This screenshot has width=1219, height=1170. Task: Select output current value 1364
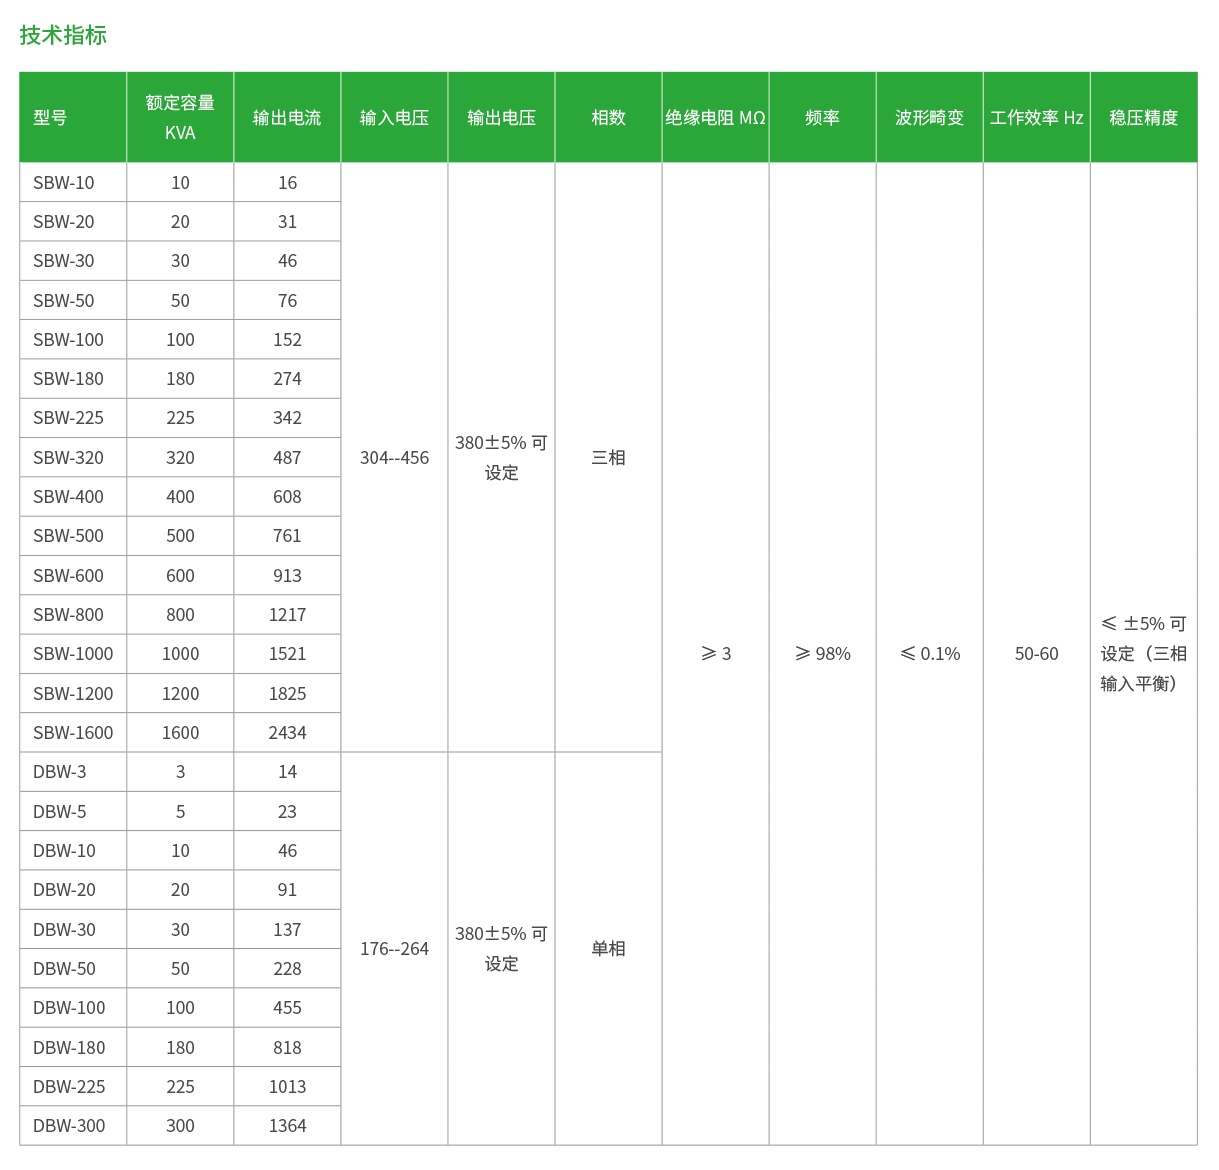(x=287, y=1126)
